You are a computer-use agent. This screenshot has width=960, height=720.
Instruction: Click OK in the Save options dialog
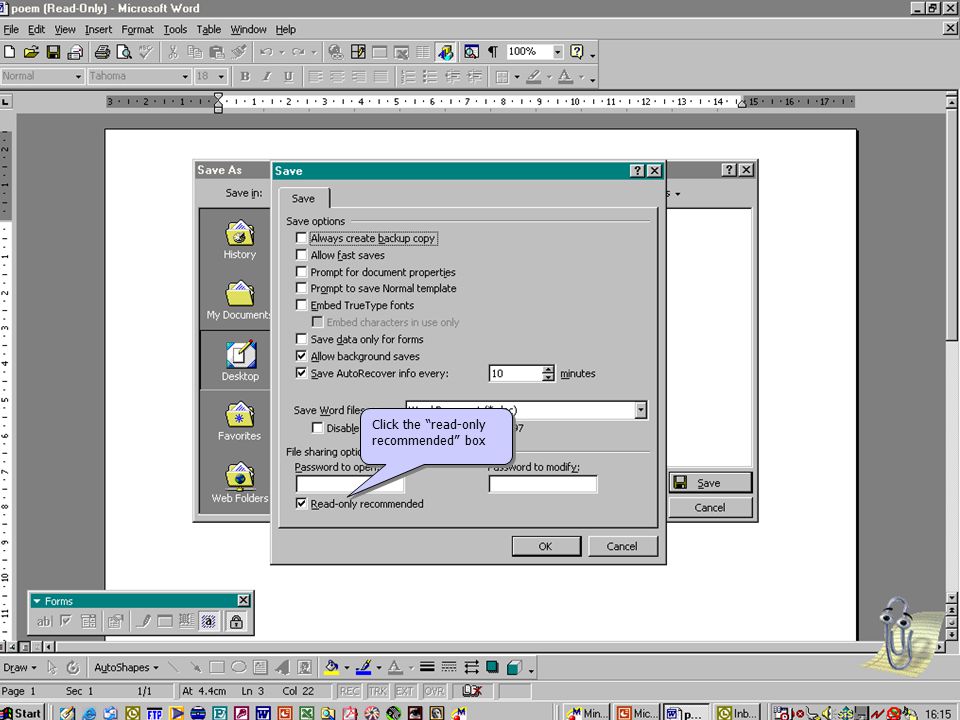click(546, 546)
